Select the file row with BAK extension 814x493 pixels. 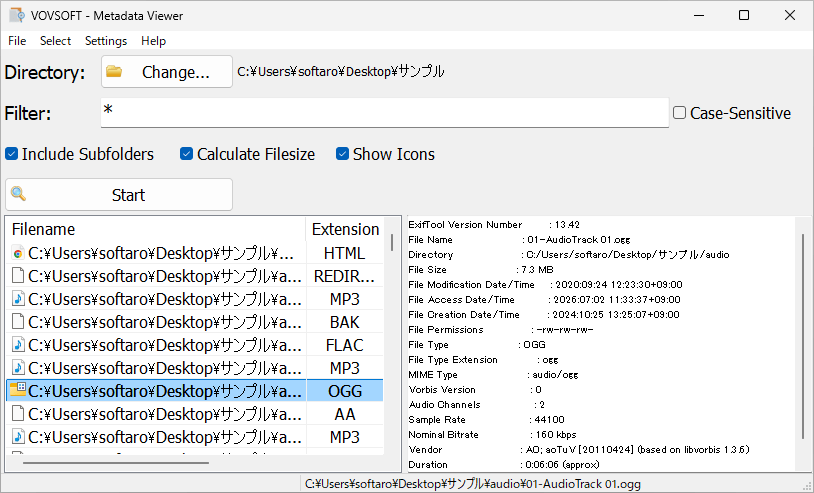(195, 322)
